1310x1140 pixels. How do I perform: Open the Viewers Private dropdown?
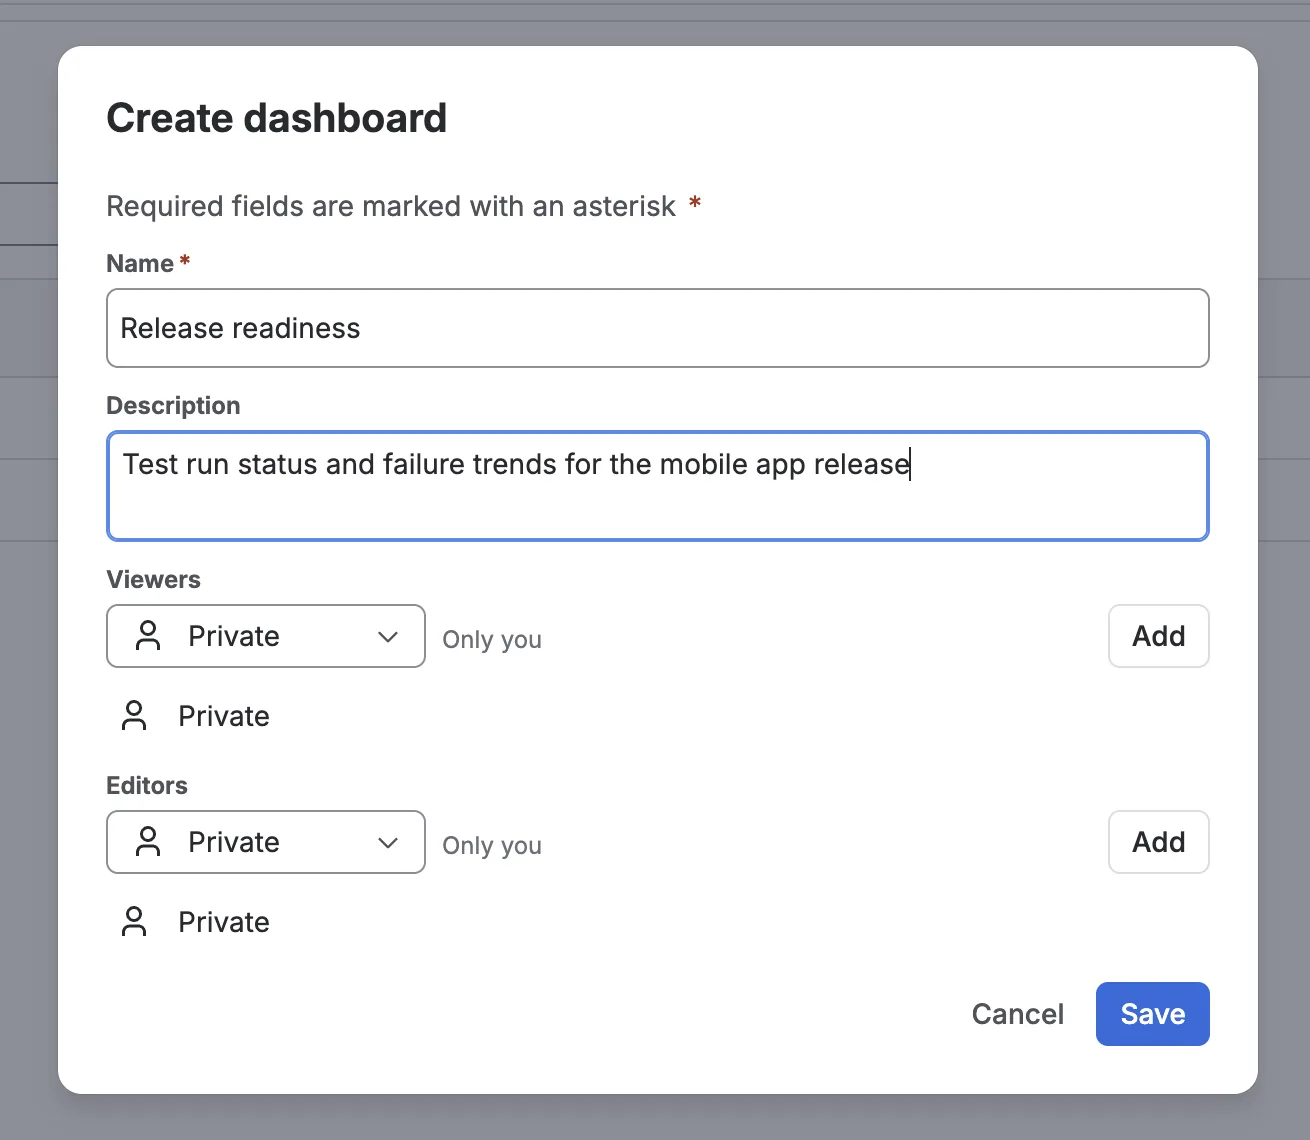point(265,636)
